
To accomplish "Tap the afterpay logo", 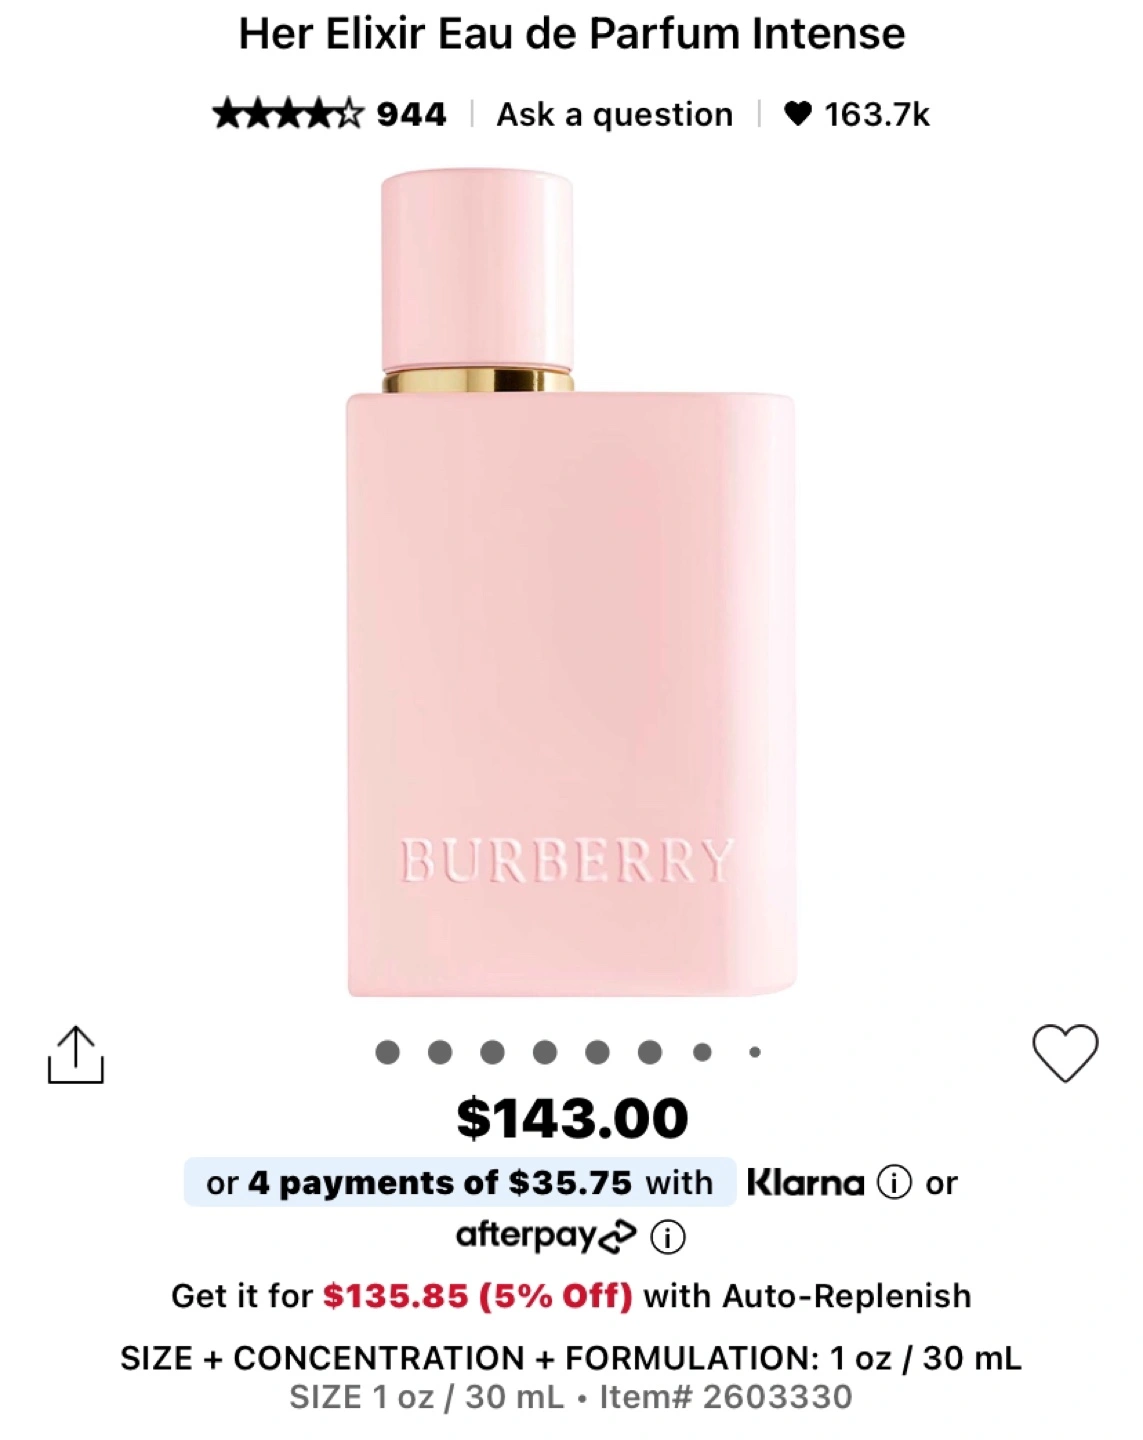I will pyautogui.click(x=546, y=1237).
